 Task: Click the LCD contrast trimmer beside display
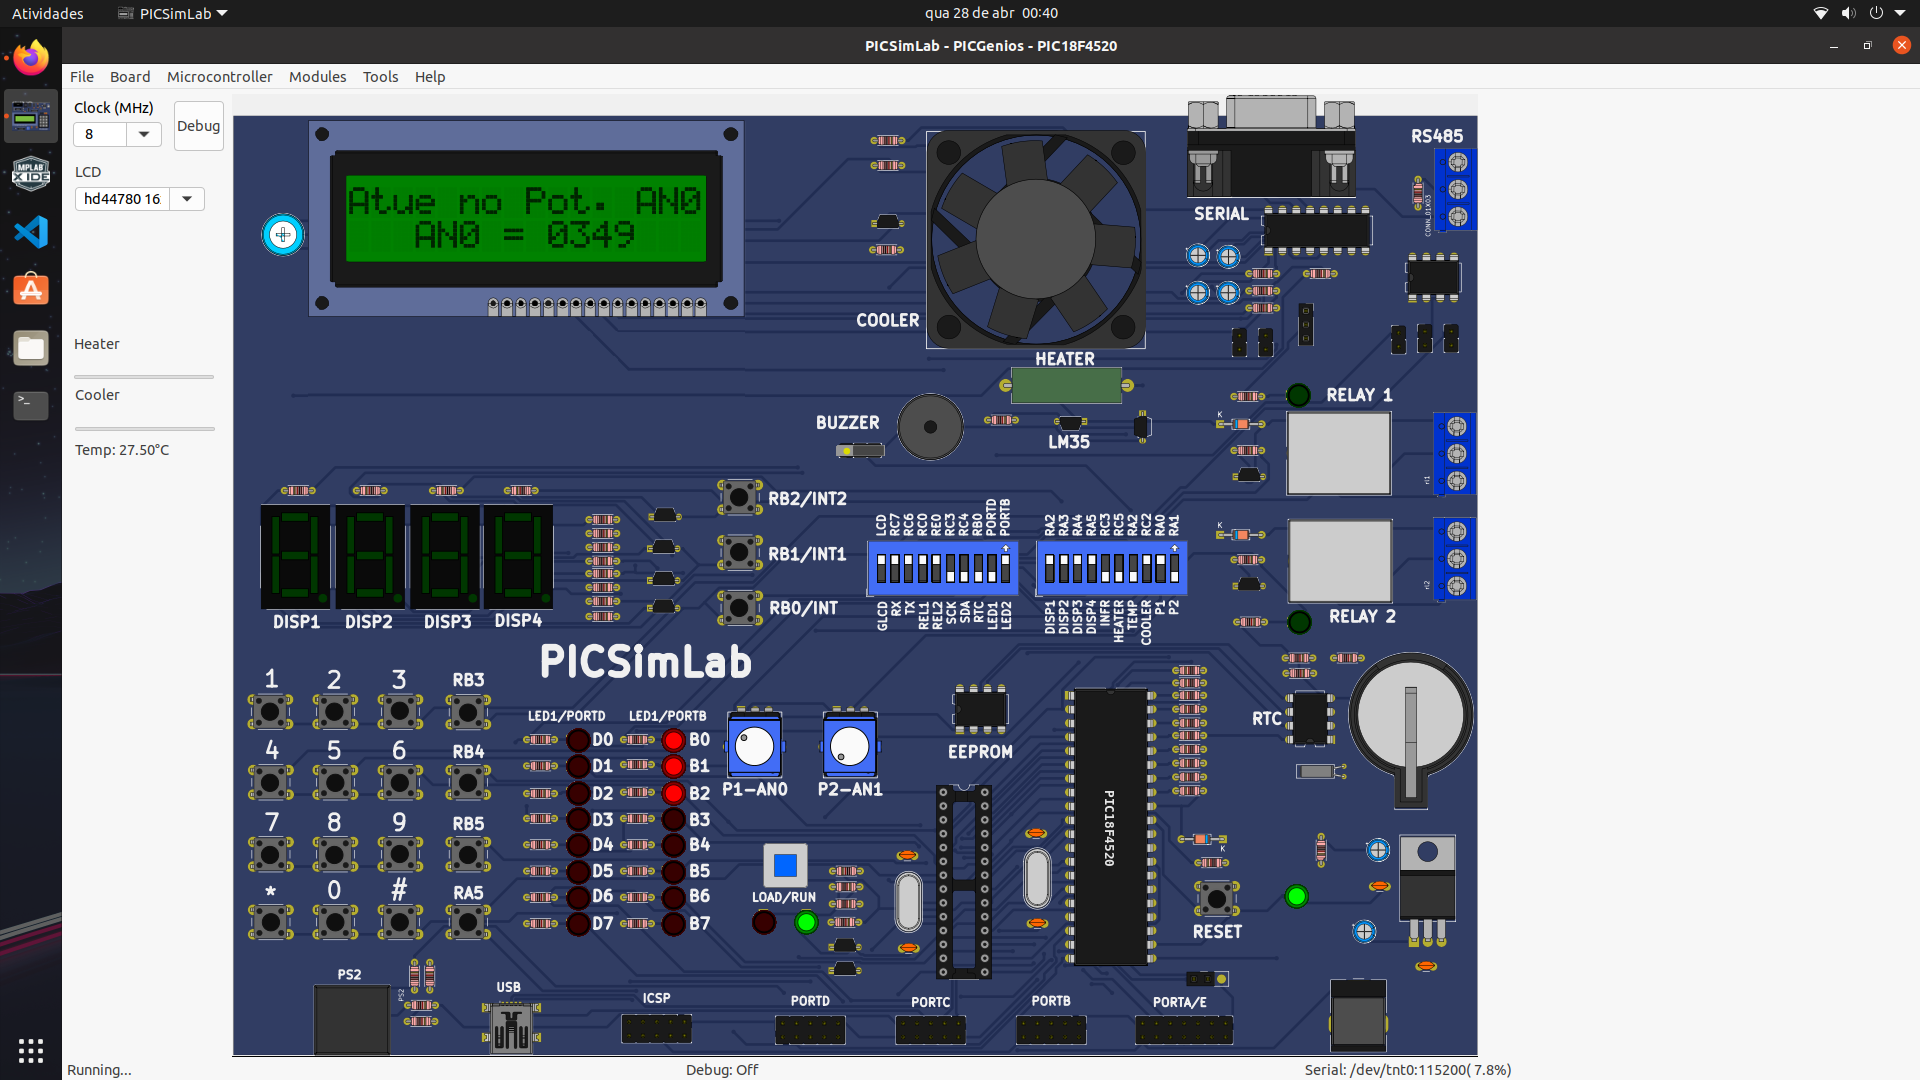coord(283,235)
